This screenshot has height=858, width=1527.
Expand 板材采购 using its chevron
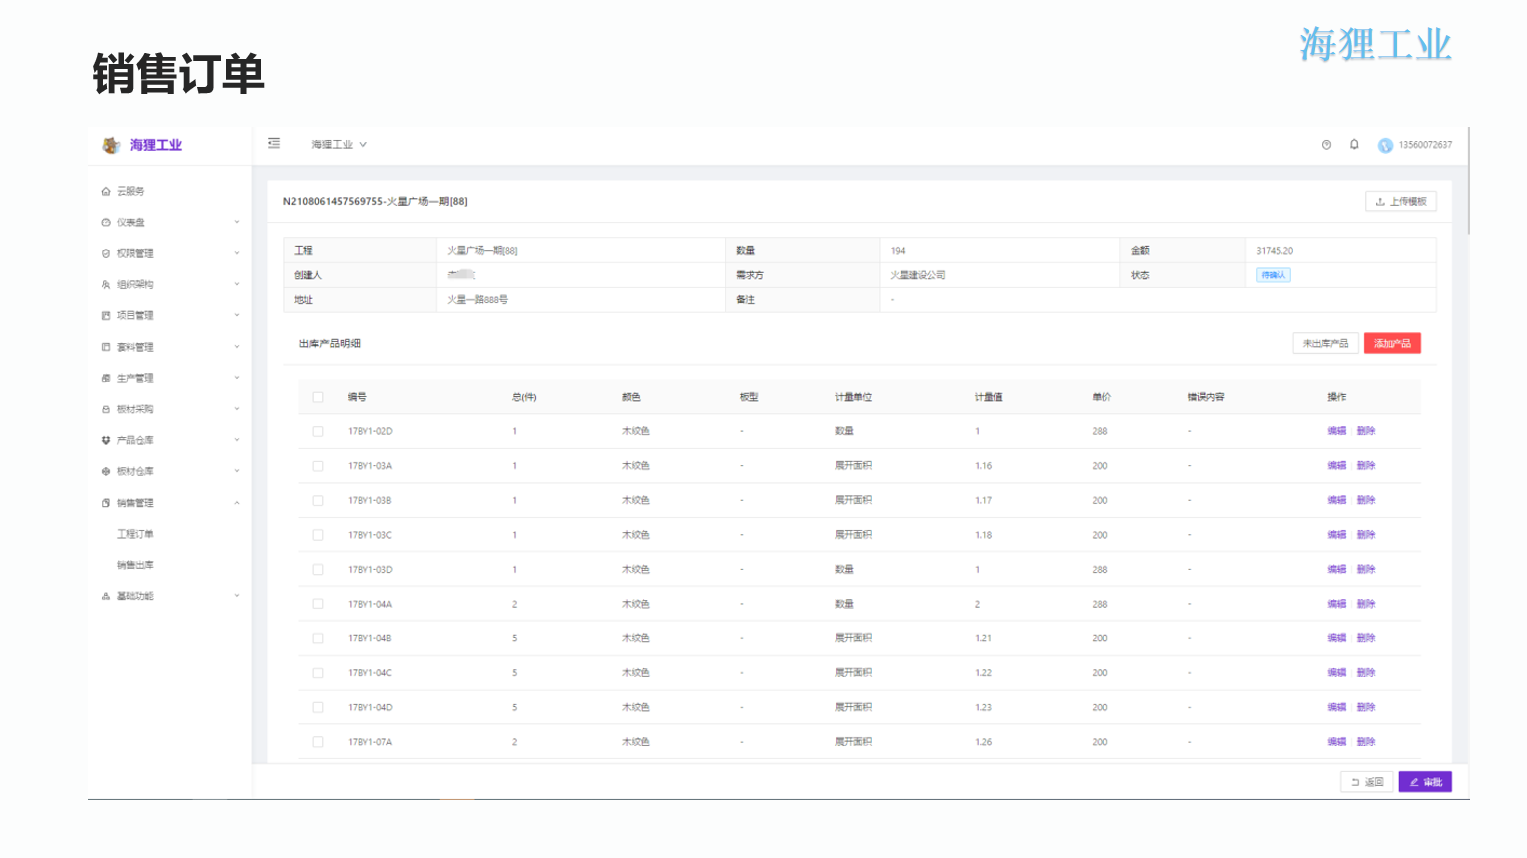click(237, 409)
